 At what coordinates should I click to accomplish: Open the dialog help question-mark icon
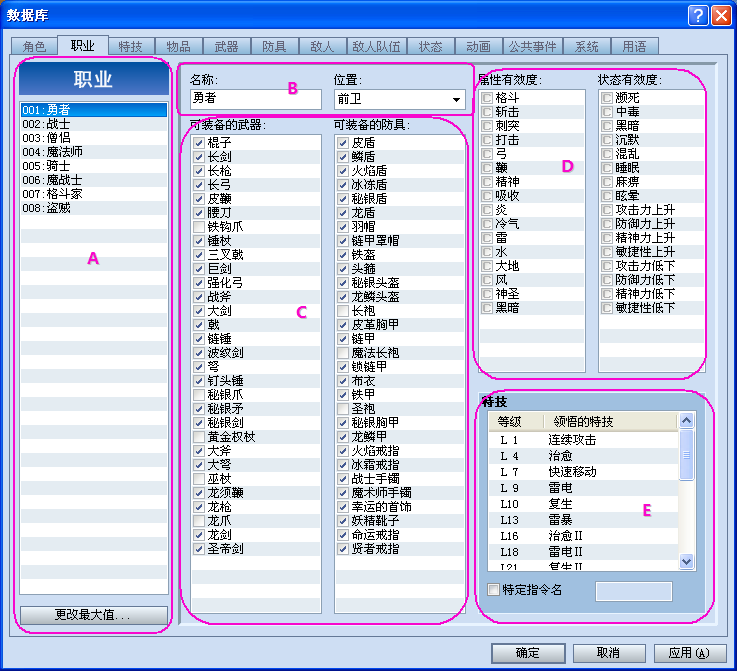point(698,16)
